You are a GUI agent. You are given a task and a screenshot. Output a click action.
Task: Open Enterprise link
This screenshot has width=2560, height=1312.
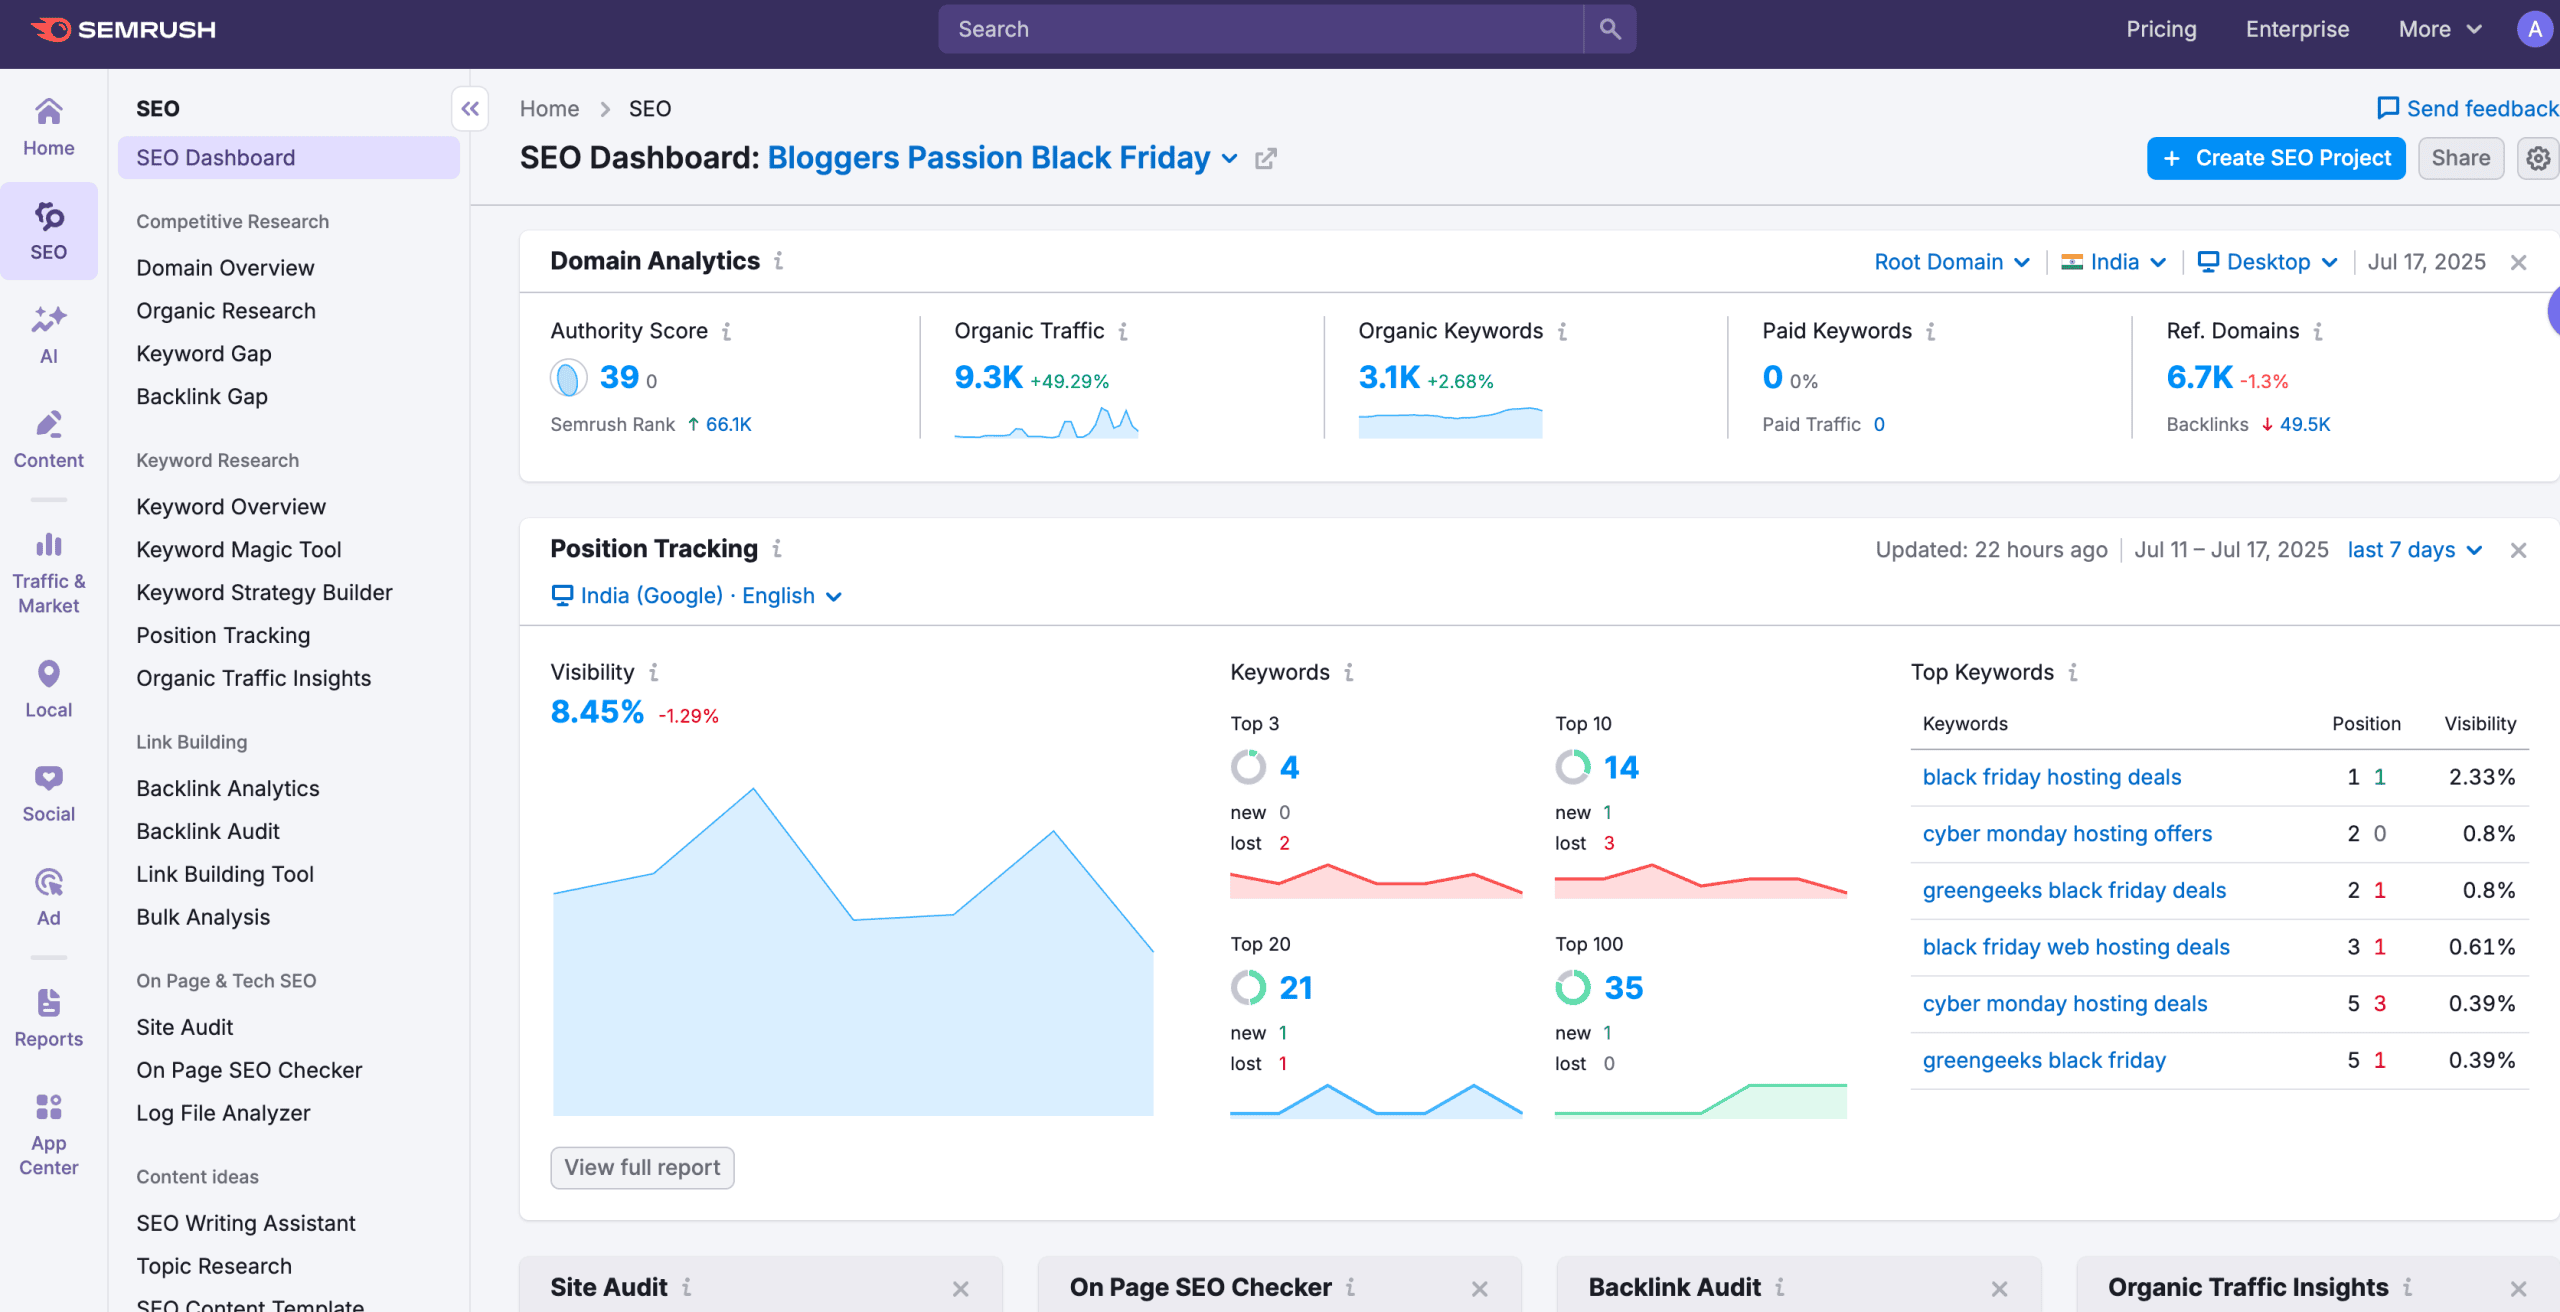coord(2297,29)
